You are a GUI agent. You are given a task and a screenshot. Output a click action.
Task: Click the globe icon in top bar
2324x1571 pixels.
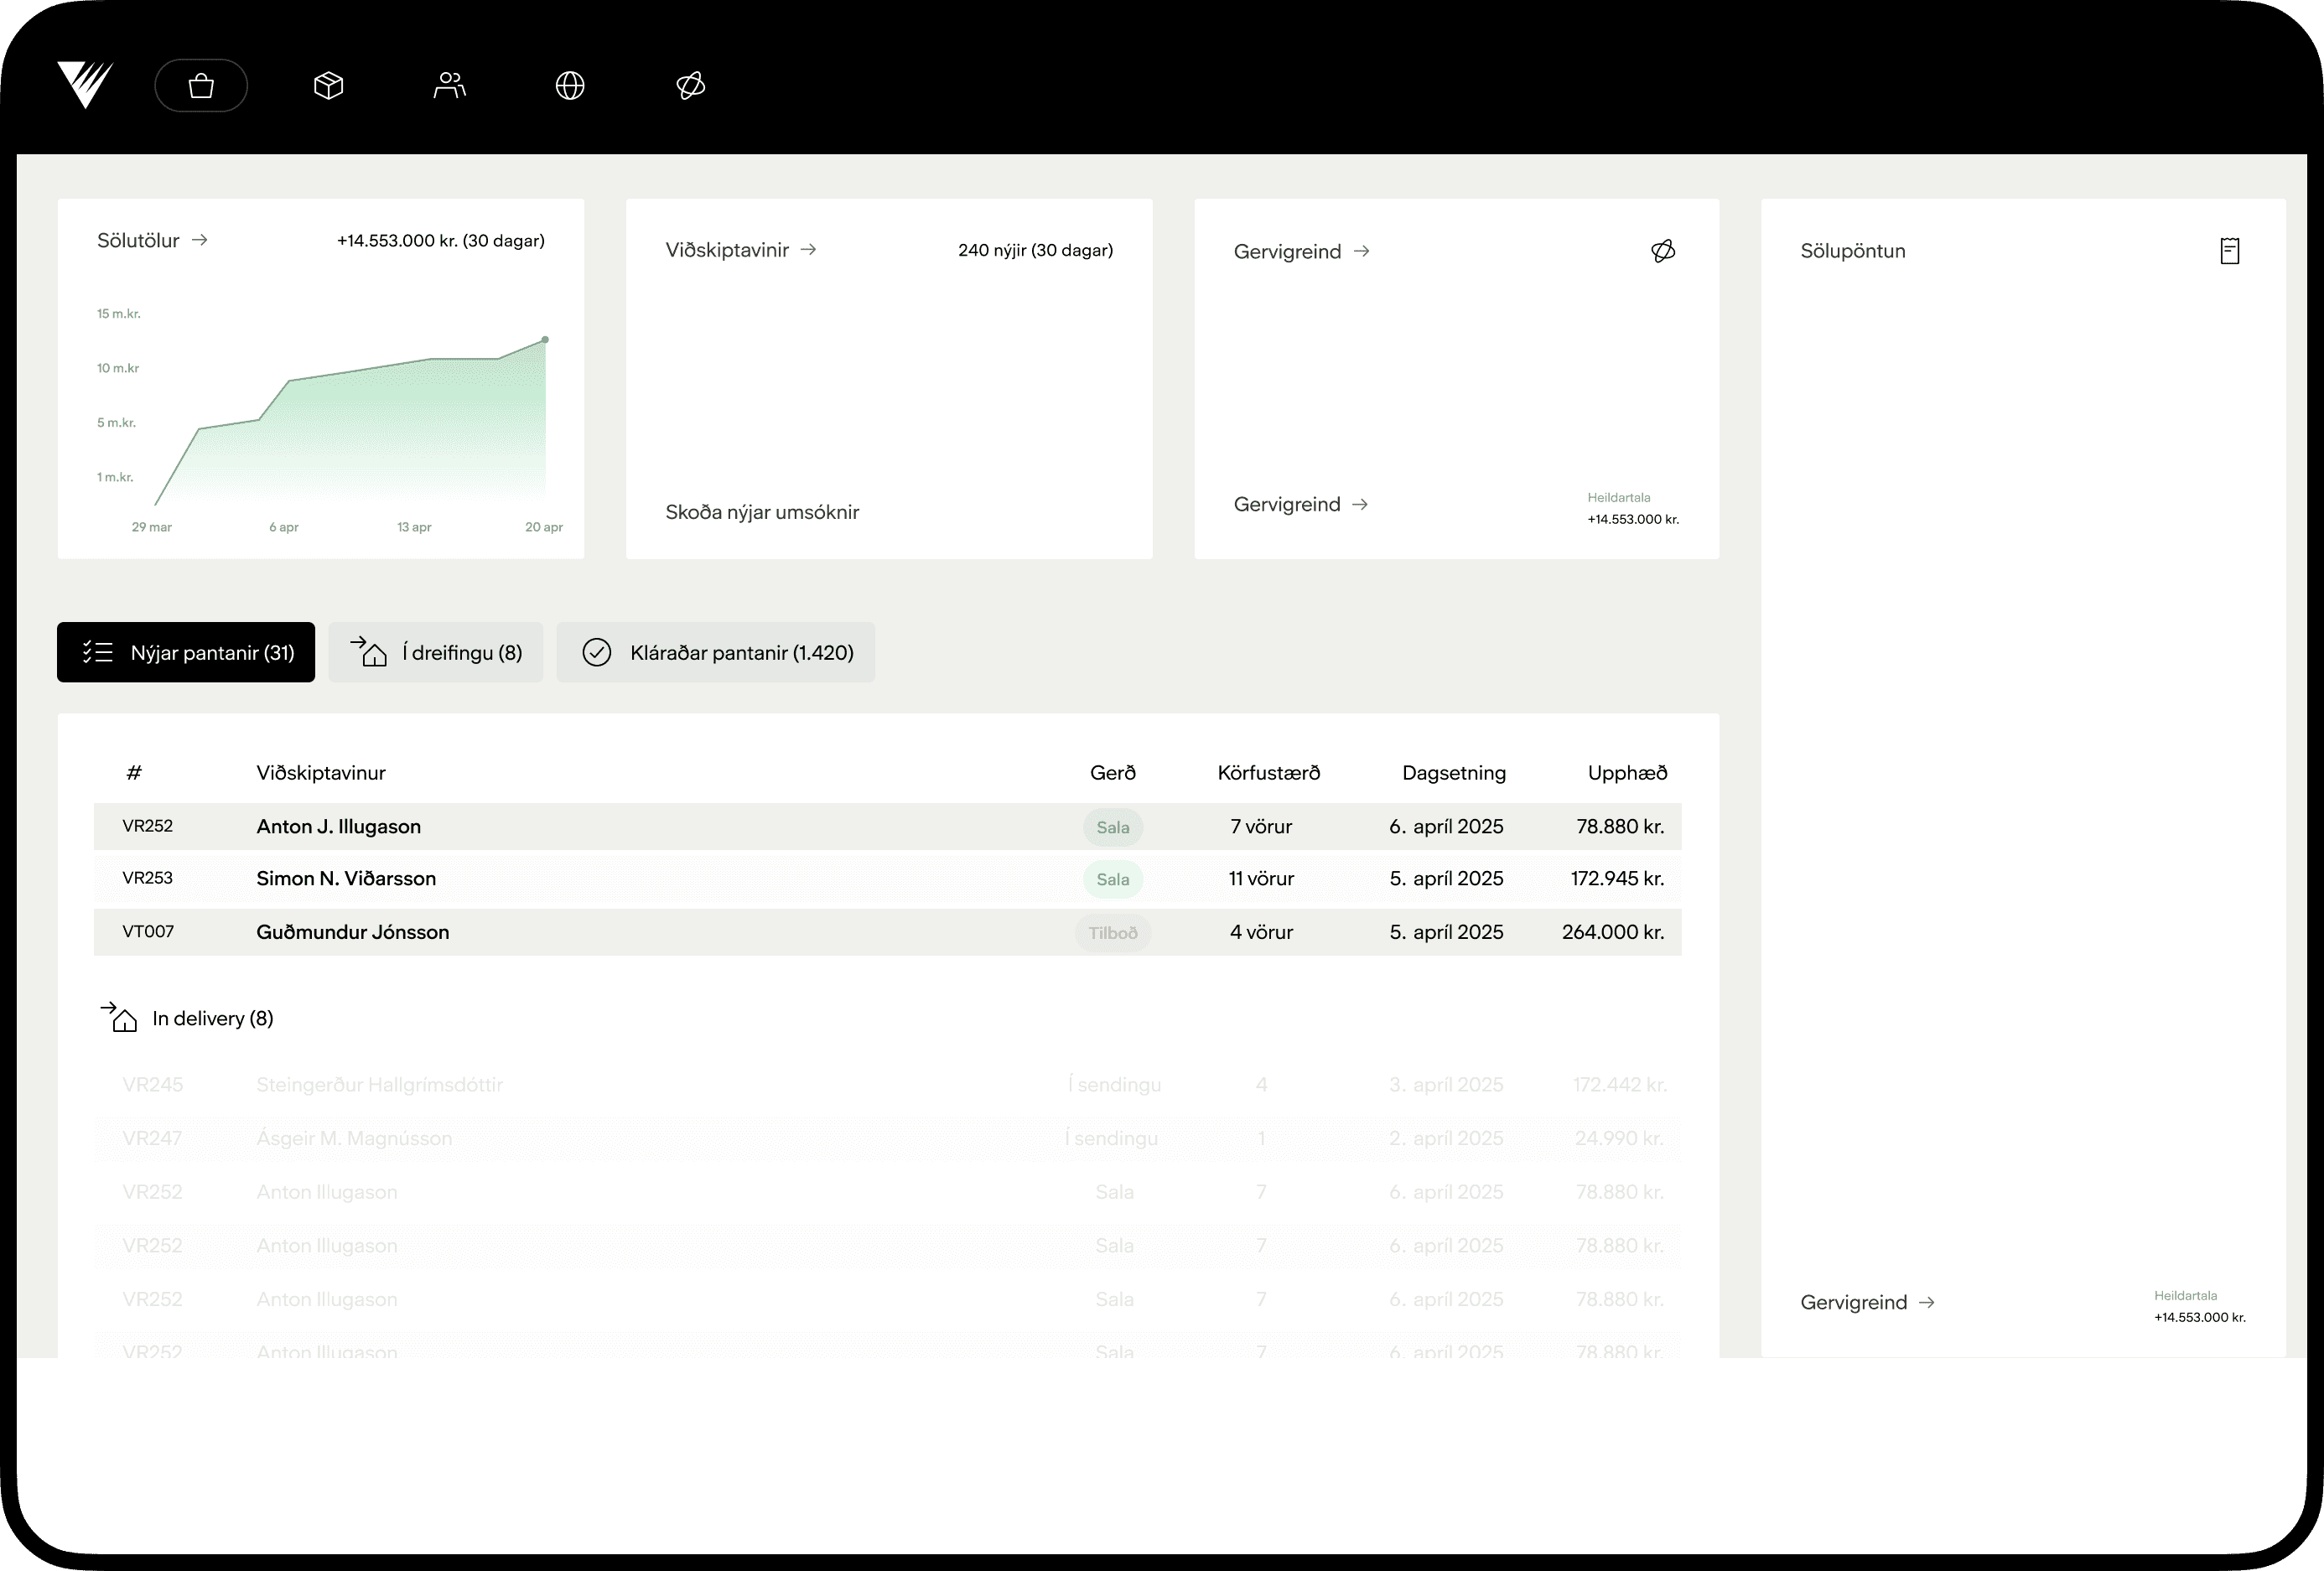570,86
